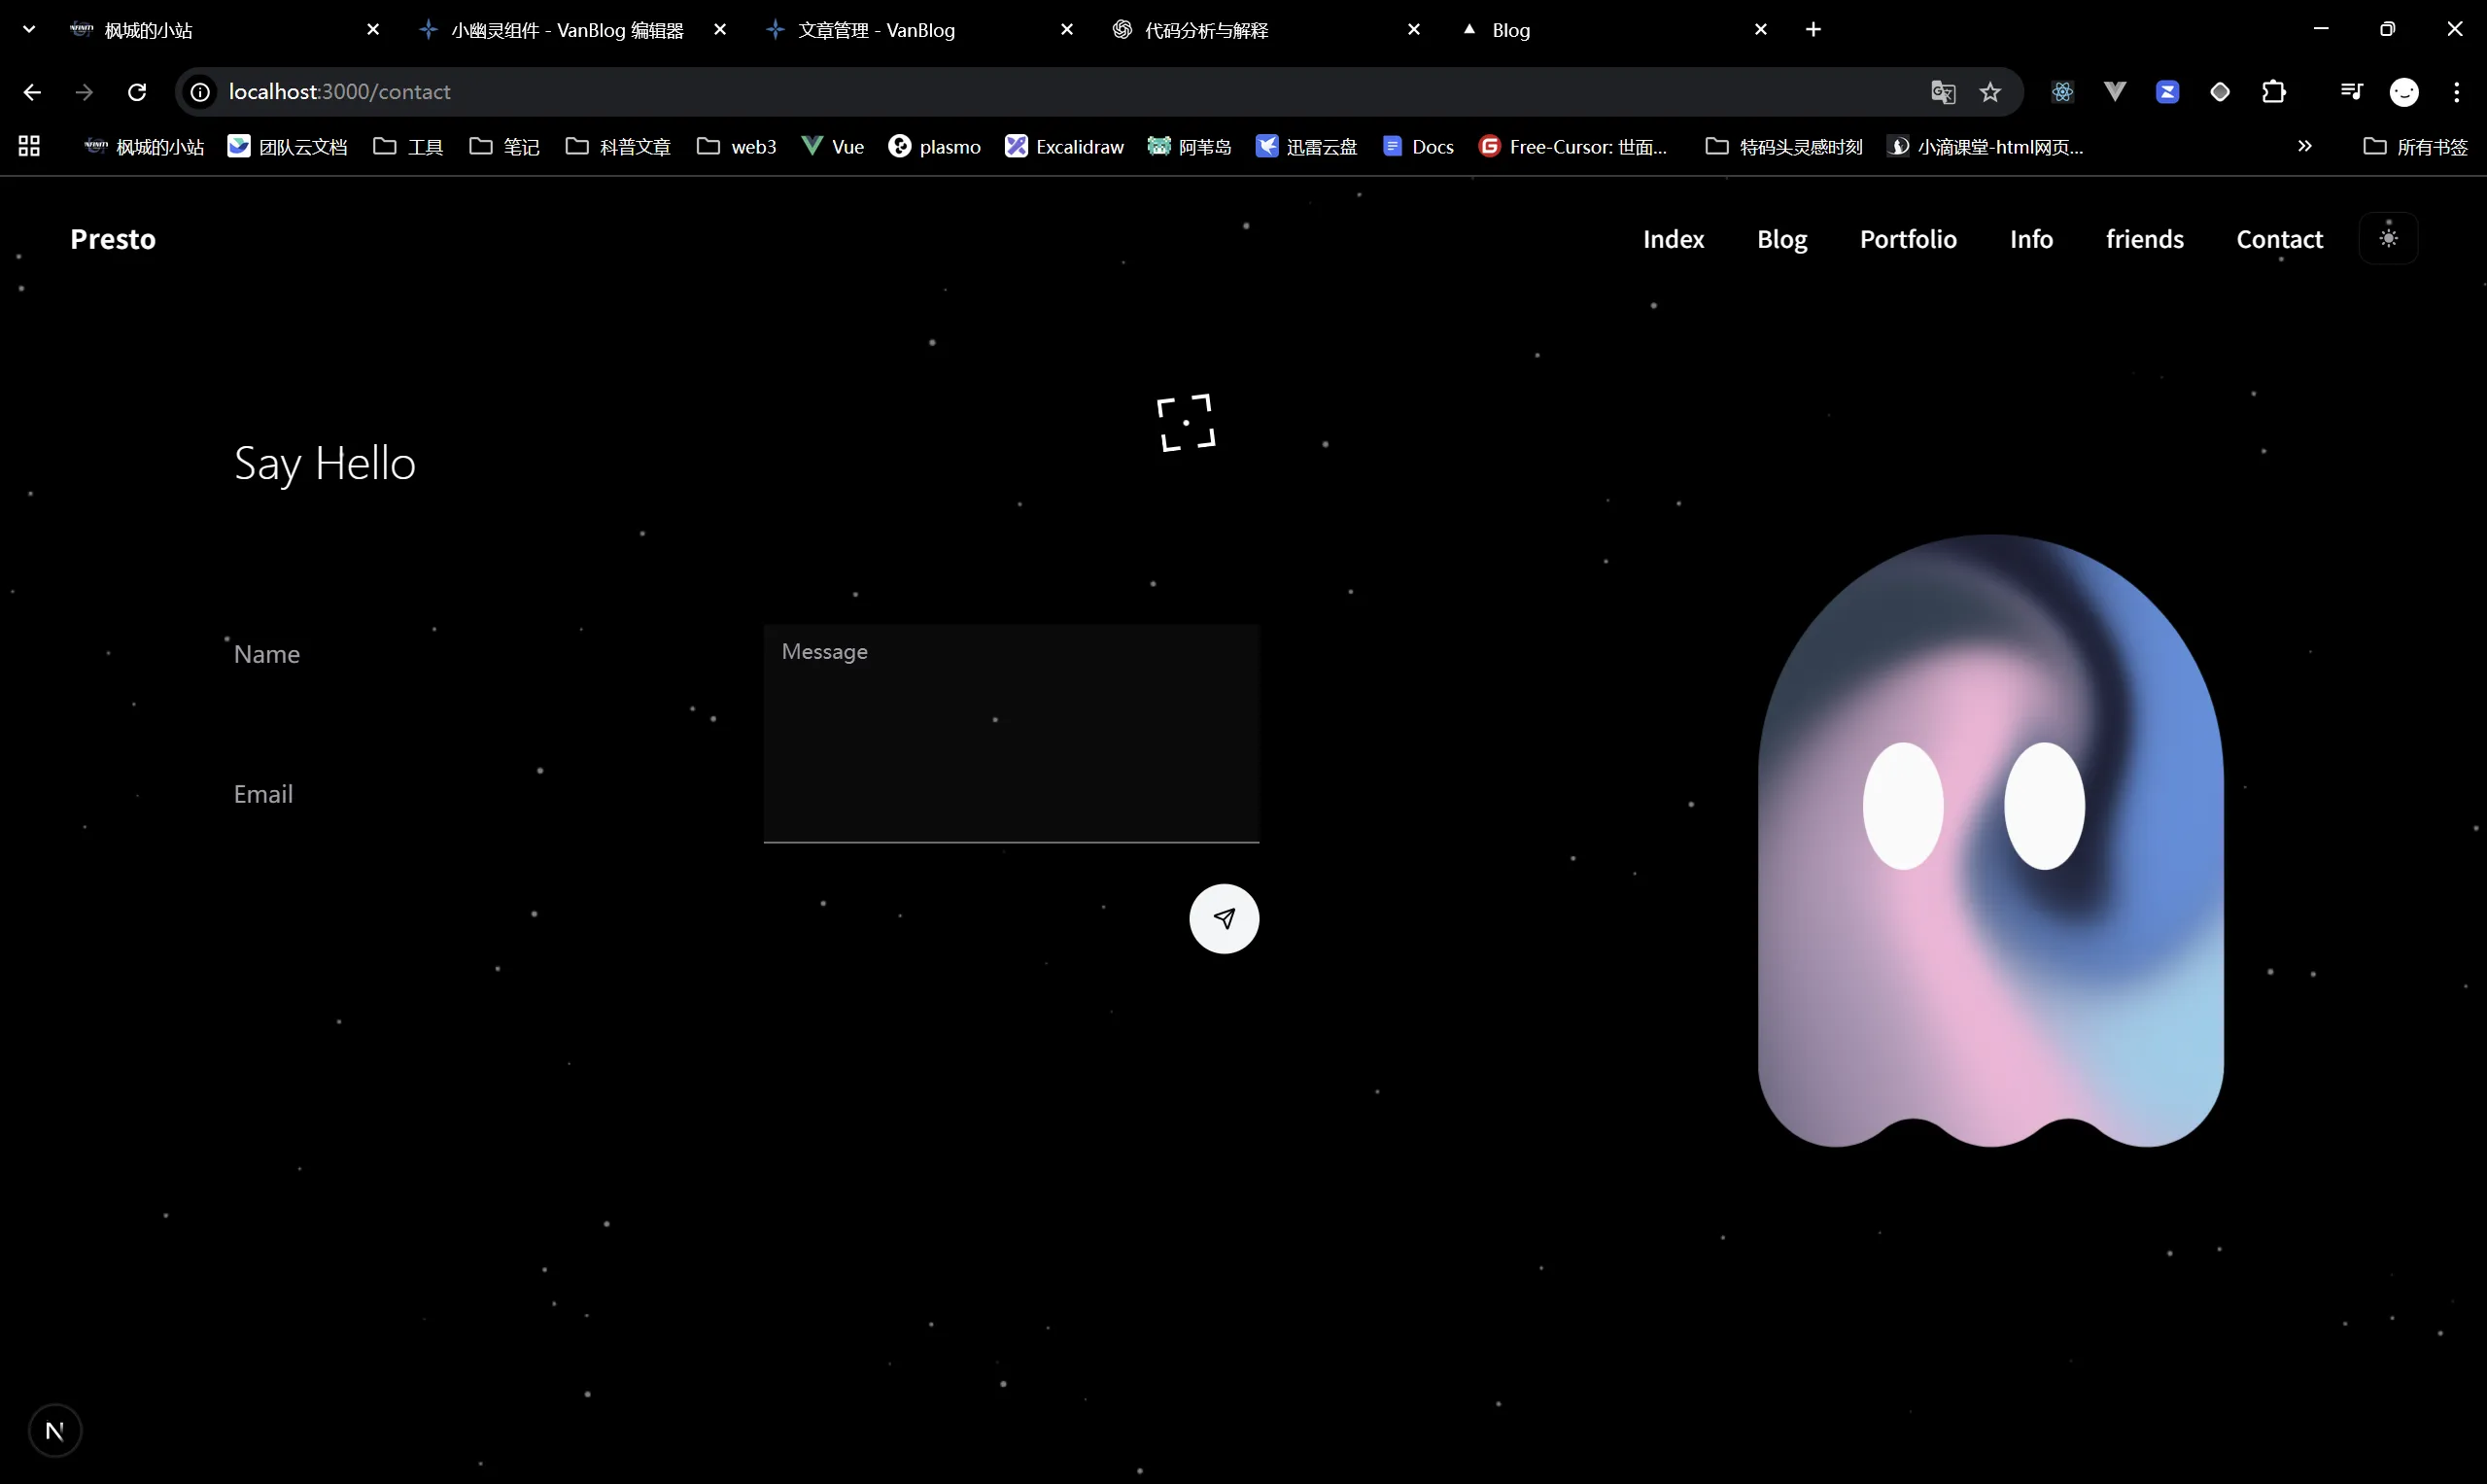The image size is (2487, 1484).
Task: Open the Chrome three-dot menu
Action: [x=2456, y=92]
